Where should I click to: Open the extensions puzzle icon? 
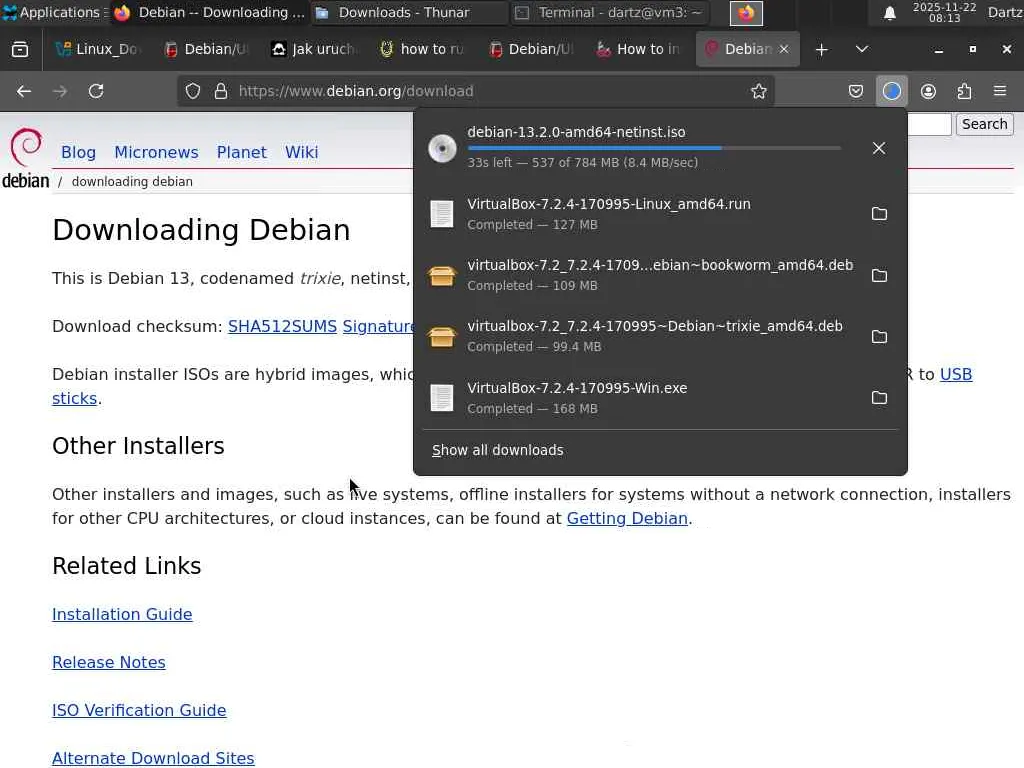[x=964, y=91]
